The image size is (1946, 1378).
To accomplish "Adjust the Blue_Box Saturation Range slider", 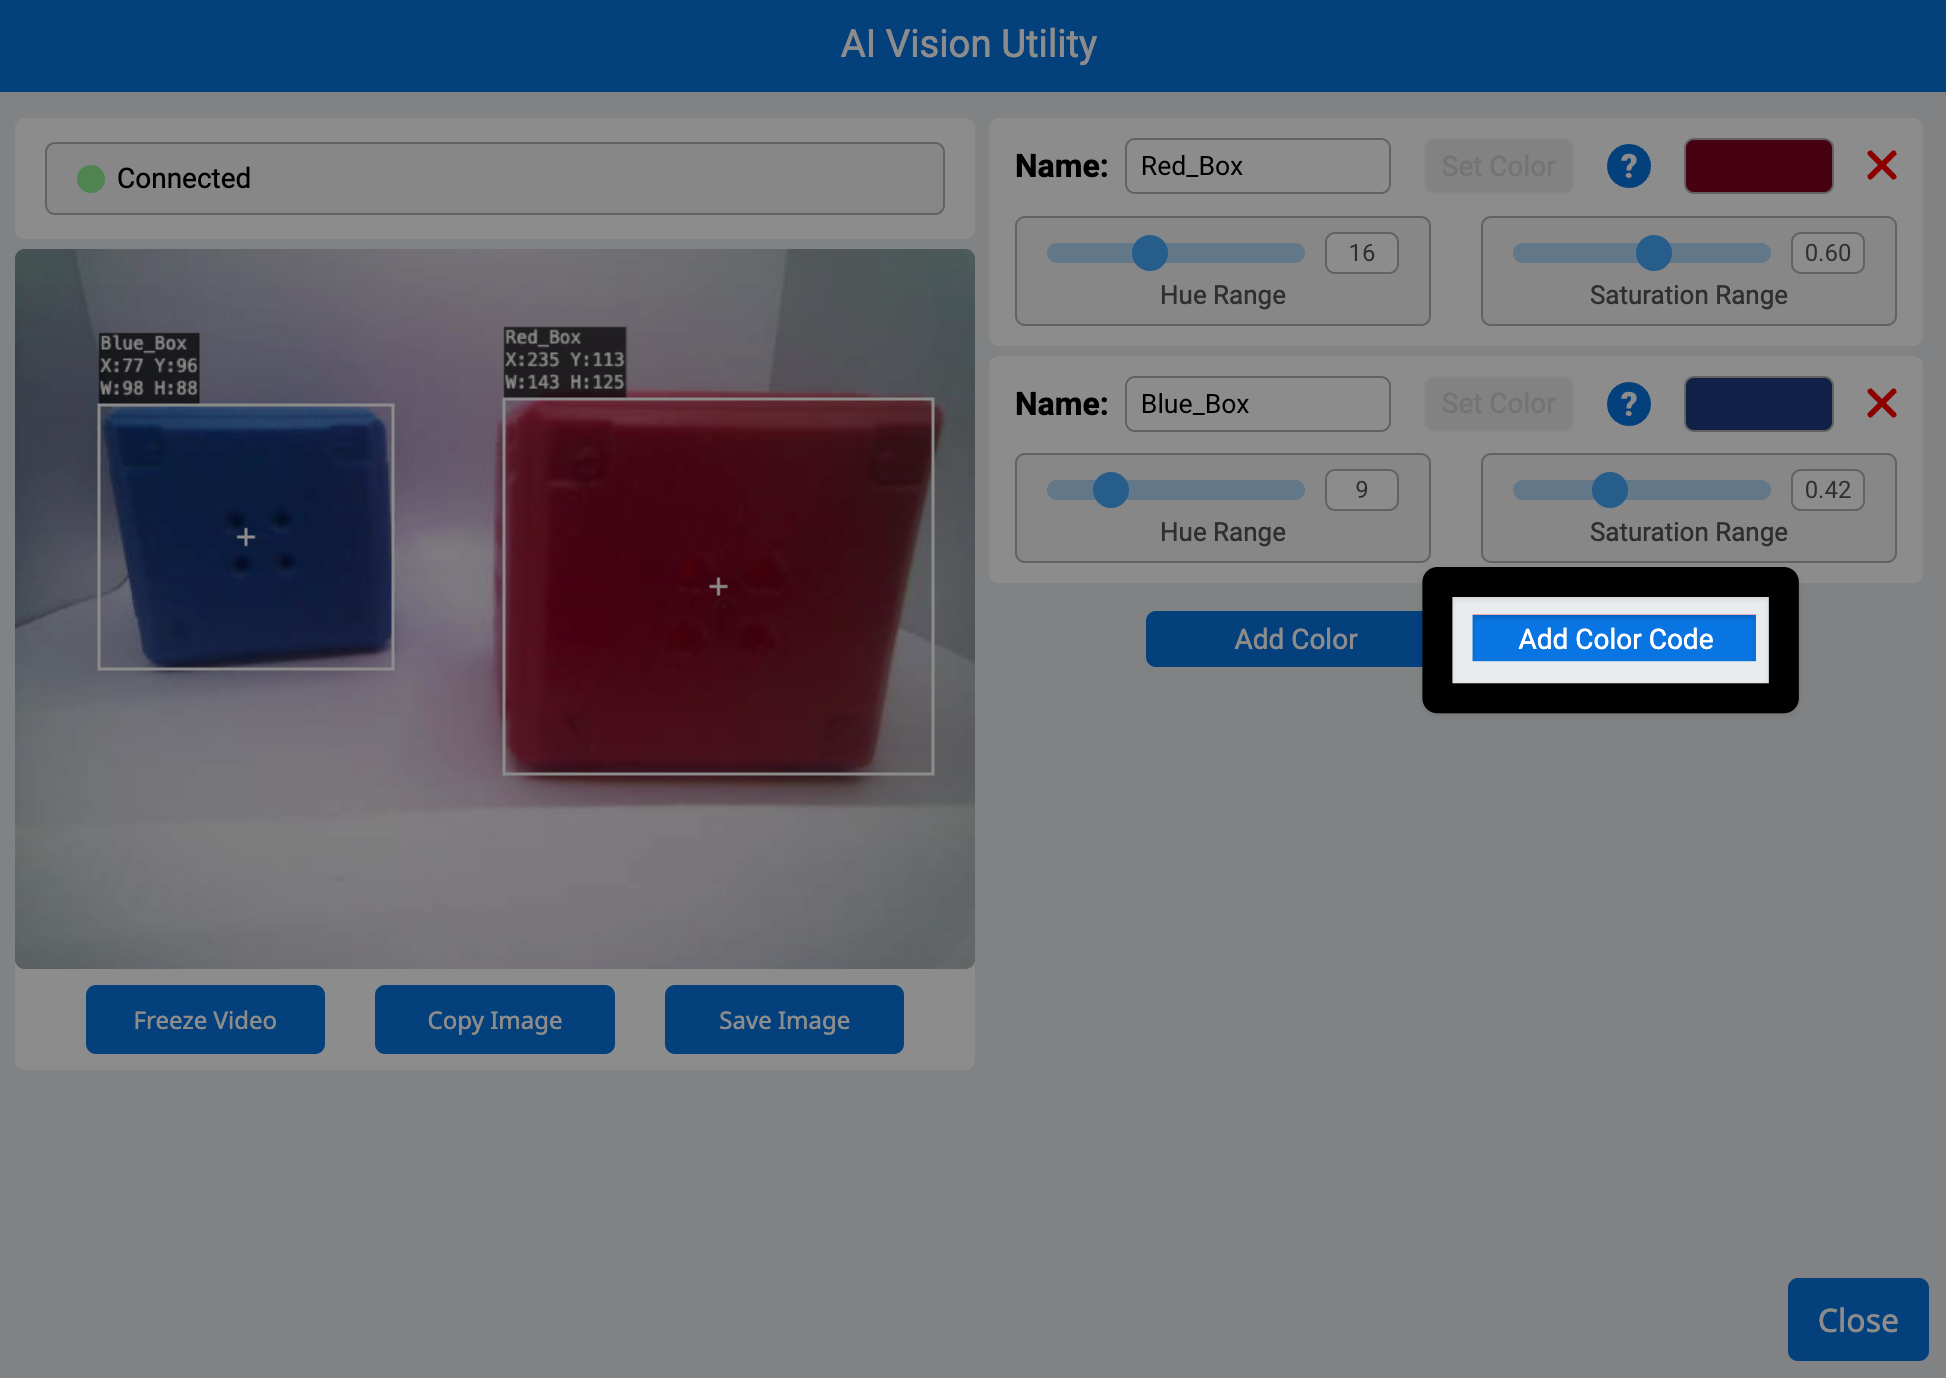I will [1610, 490].
